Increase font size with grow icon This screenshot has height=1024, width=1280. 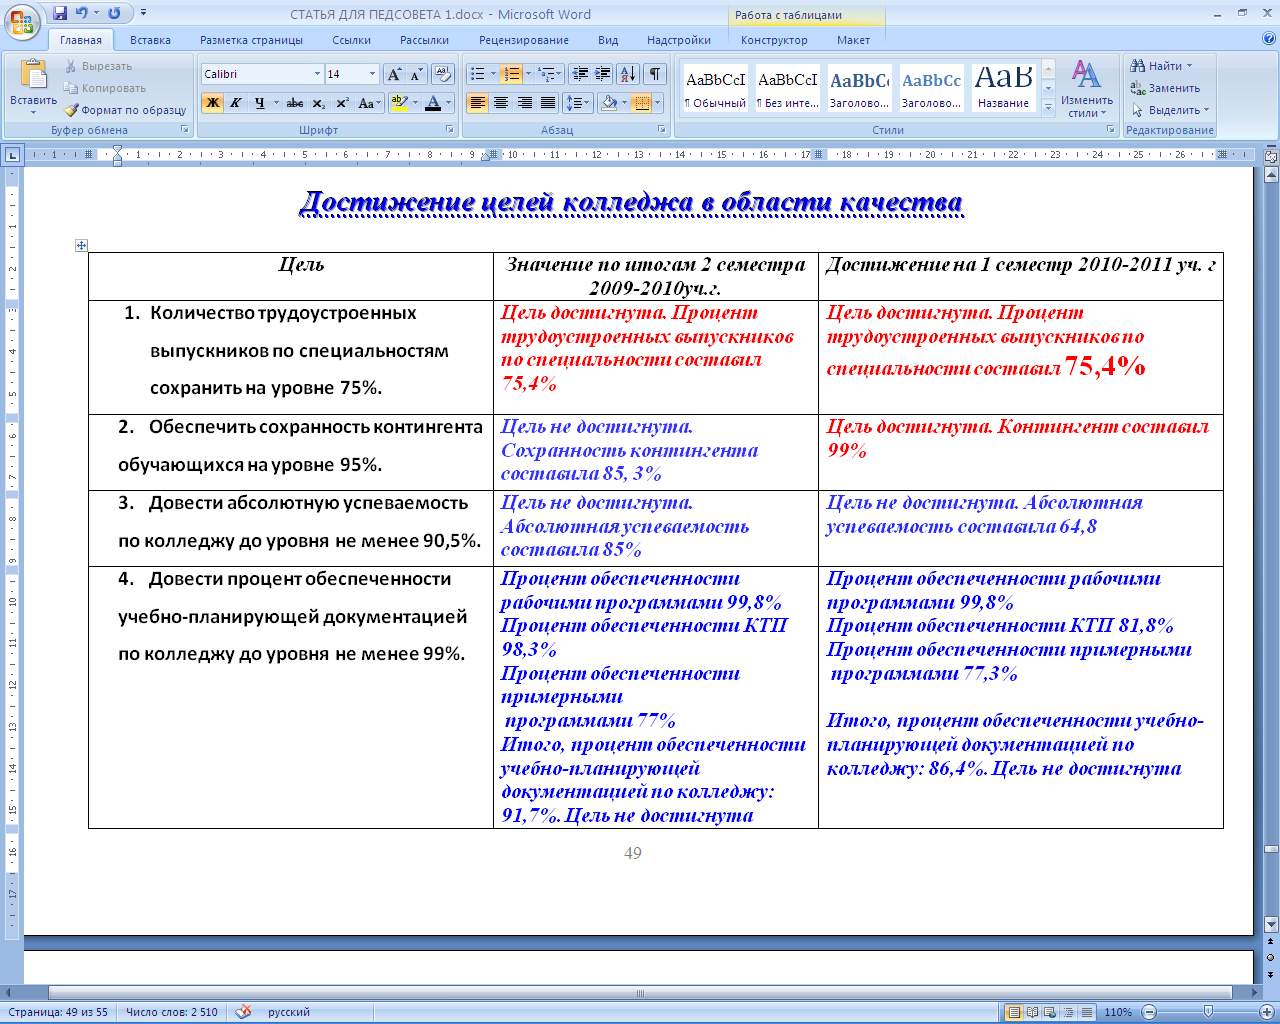(394, 74)
